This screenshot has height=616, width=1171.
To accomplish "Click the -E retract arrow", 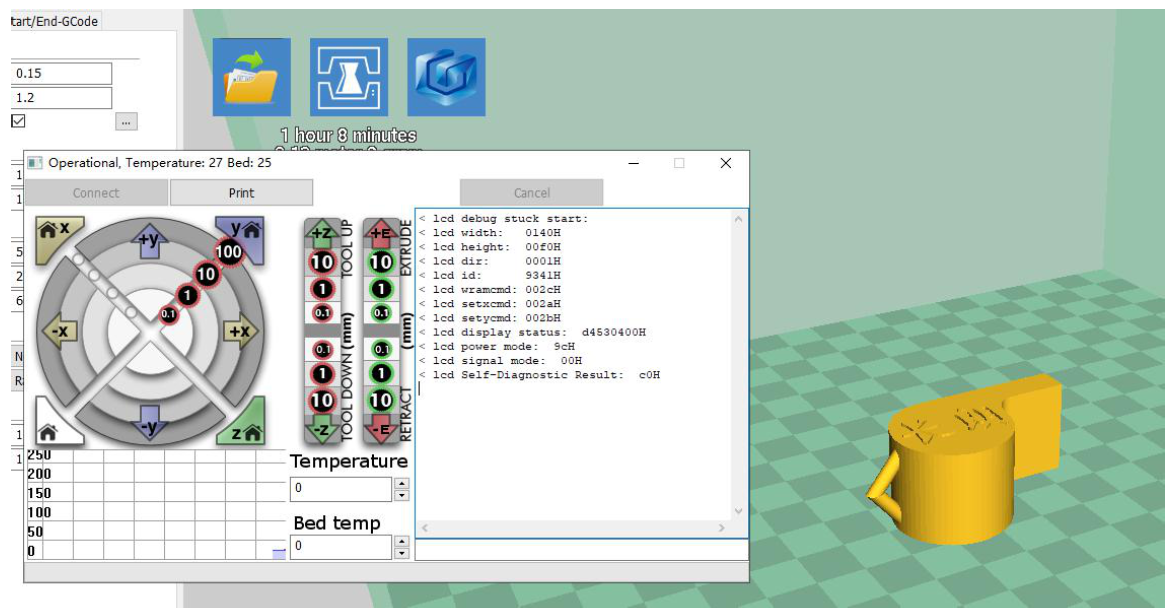I will [381, 429].
